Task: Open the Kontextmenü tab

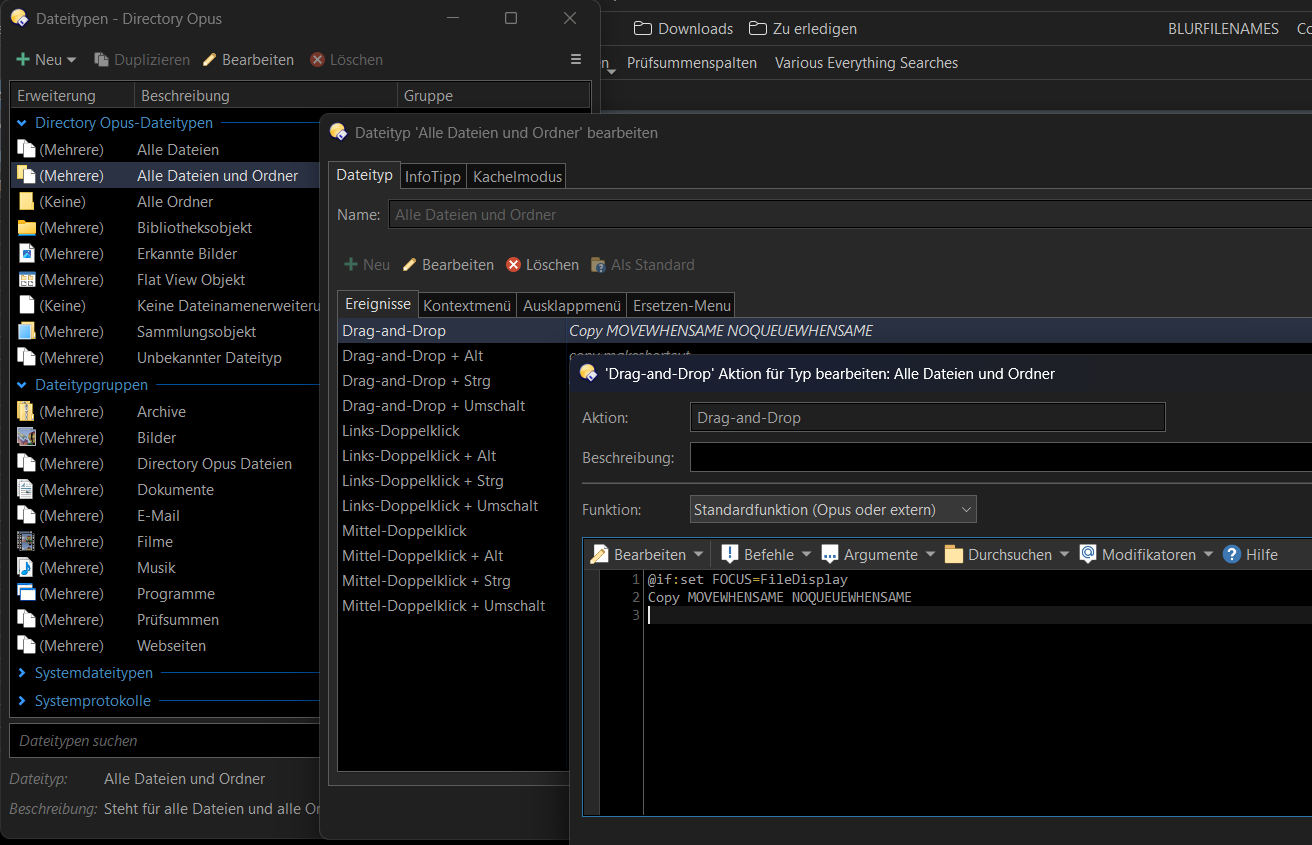Action: coord(467,305)
